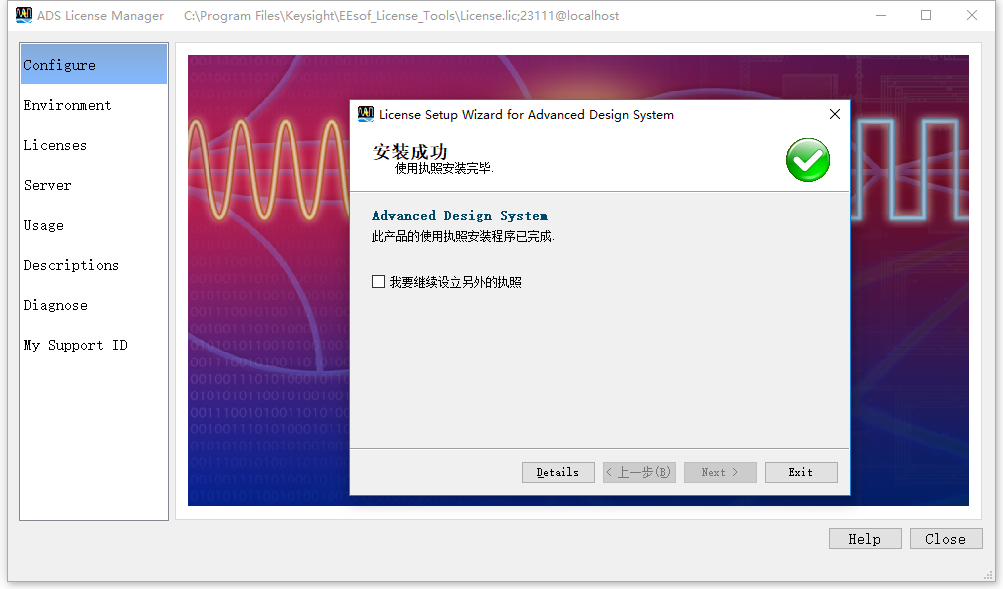This screenshot has width=1003, height=589.
Task: Open Descriptions in the sidebar
Action: click(94, 265)
